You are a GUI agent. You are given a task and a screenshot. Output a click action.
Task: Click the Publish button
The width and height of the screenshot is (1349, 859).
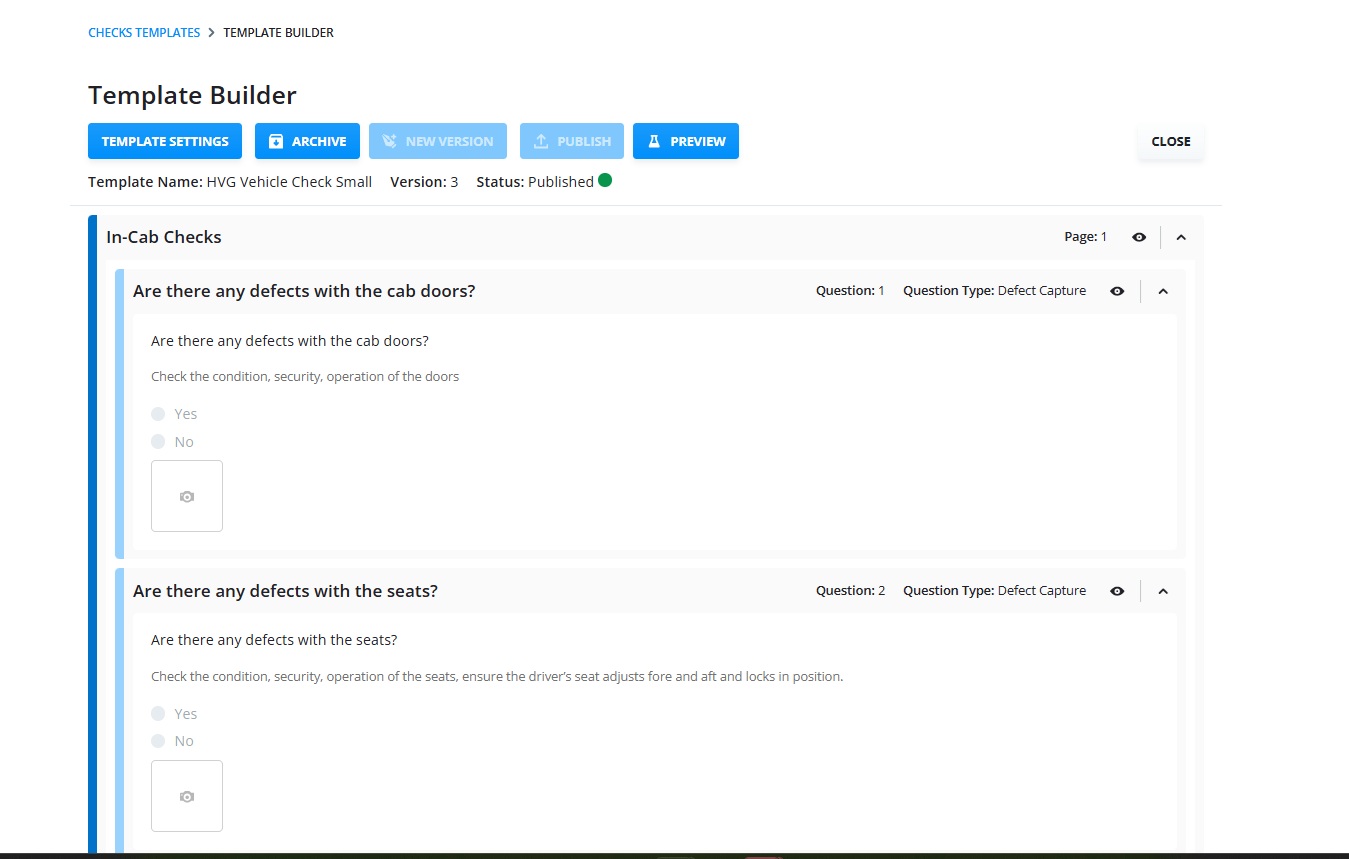[x=572, y=141]
